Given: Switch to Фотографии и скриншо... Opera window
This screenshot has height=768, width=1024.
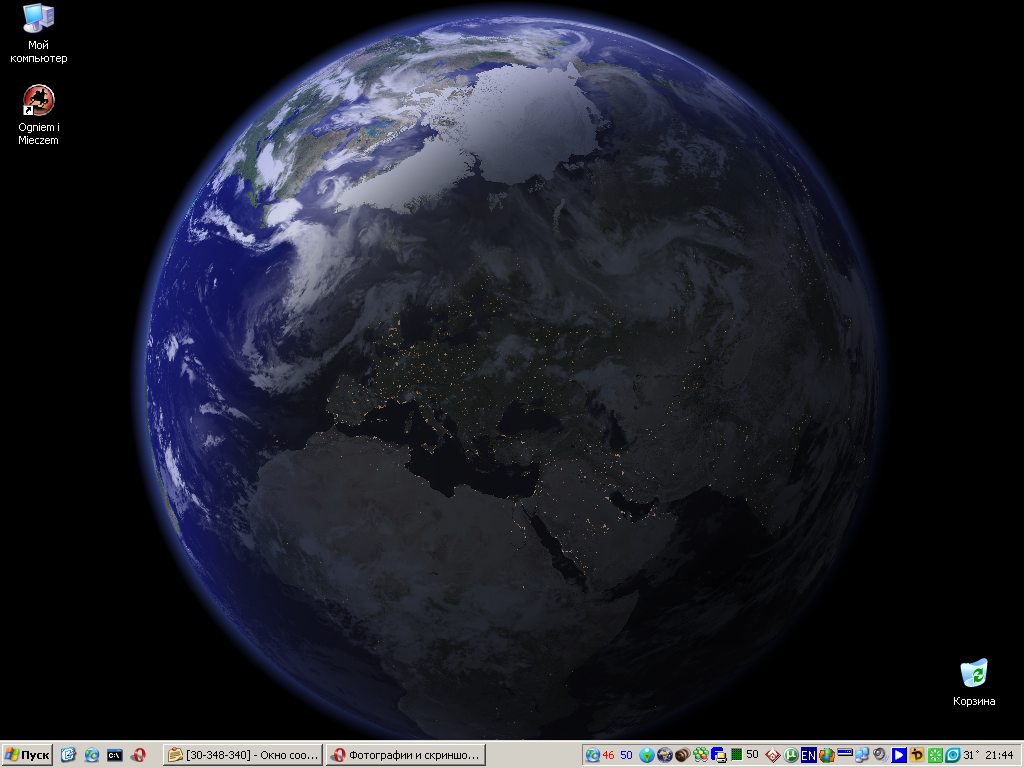Looking at the screenshot, I should coord(405,755).
